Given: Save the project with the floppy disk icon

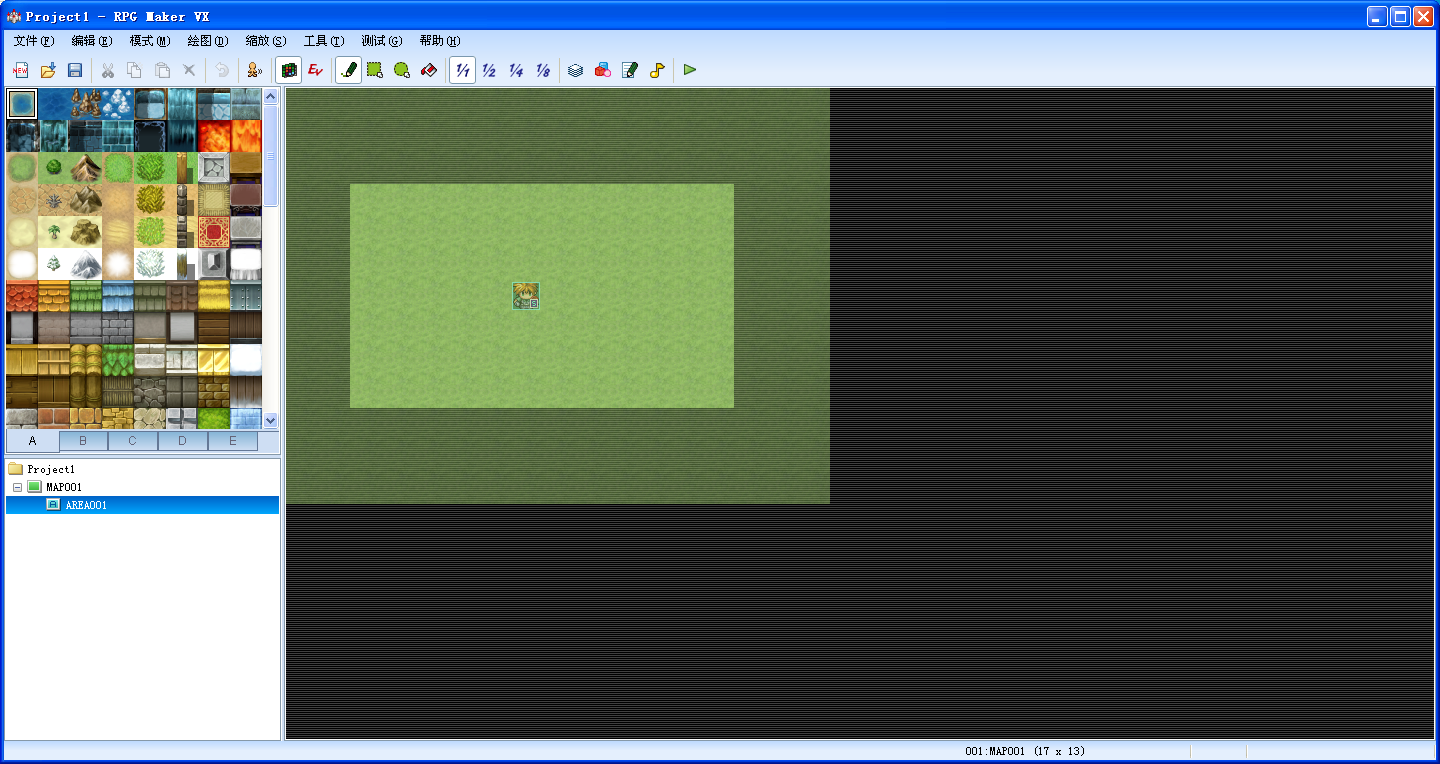Looking at the screenshot, I should [75, 70].
